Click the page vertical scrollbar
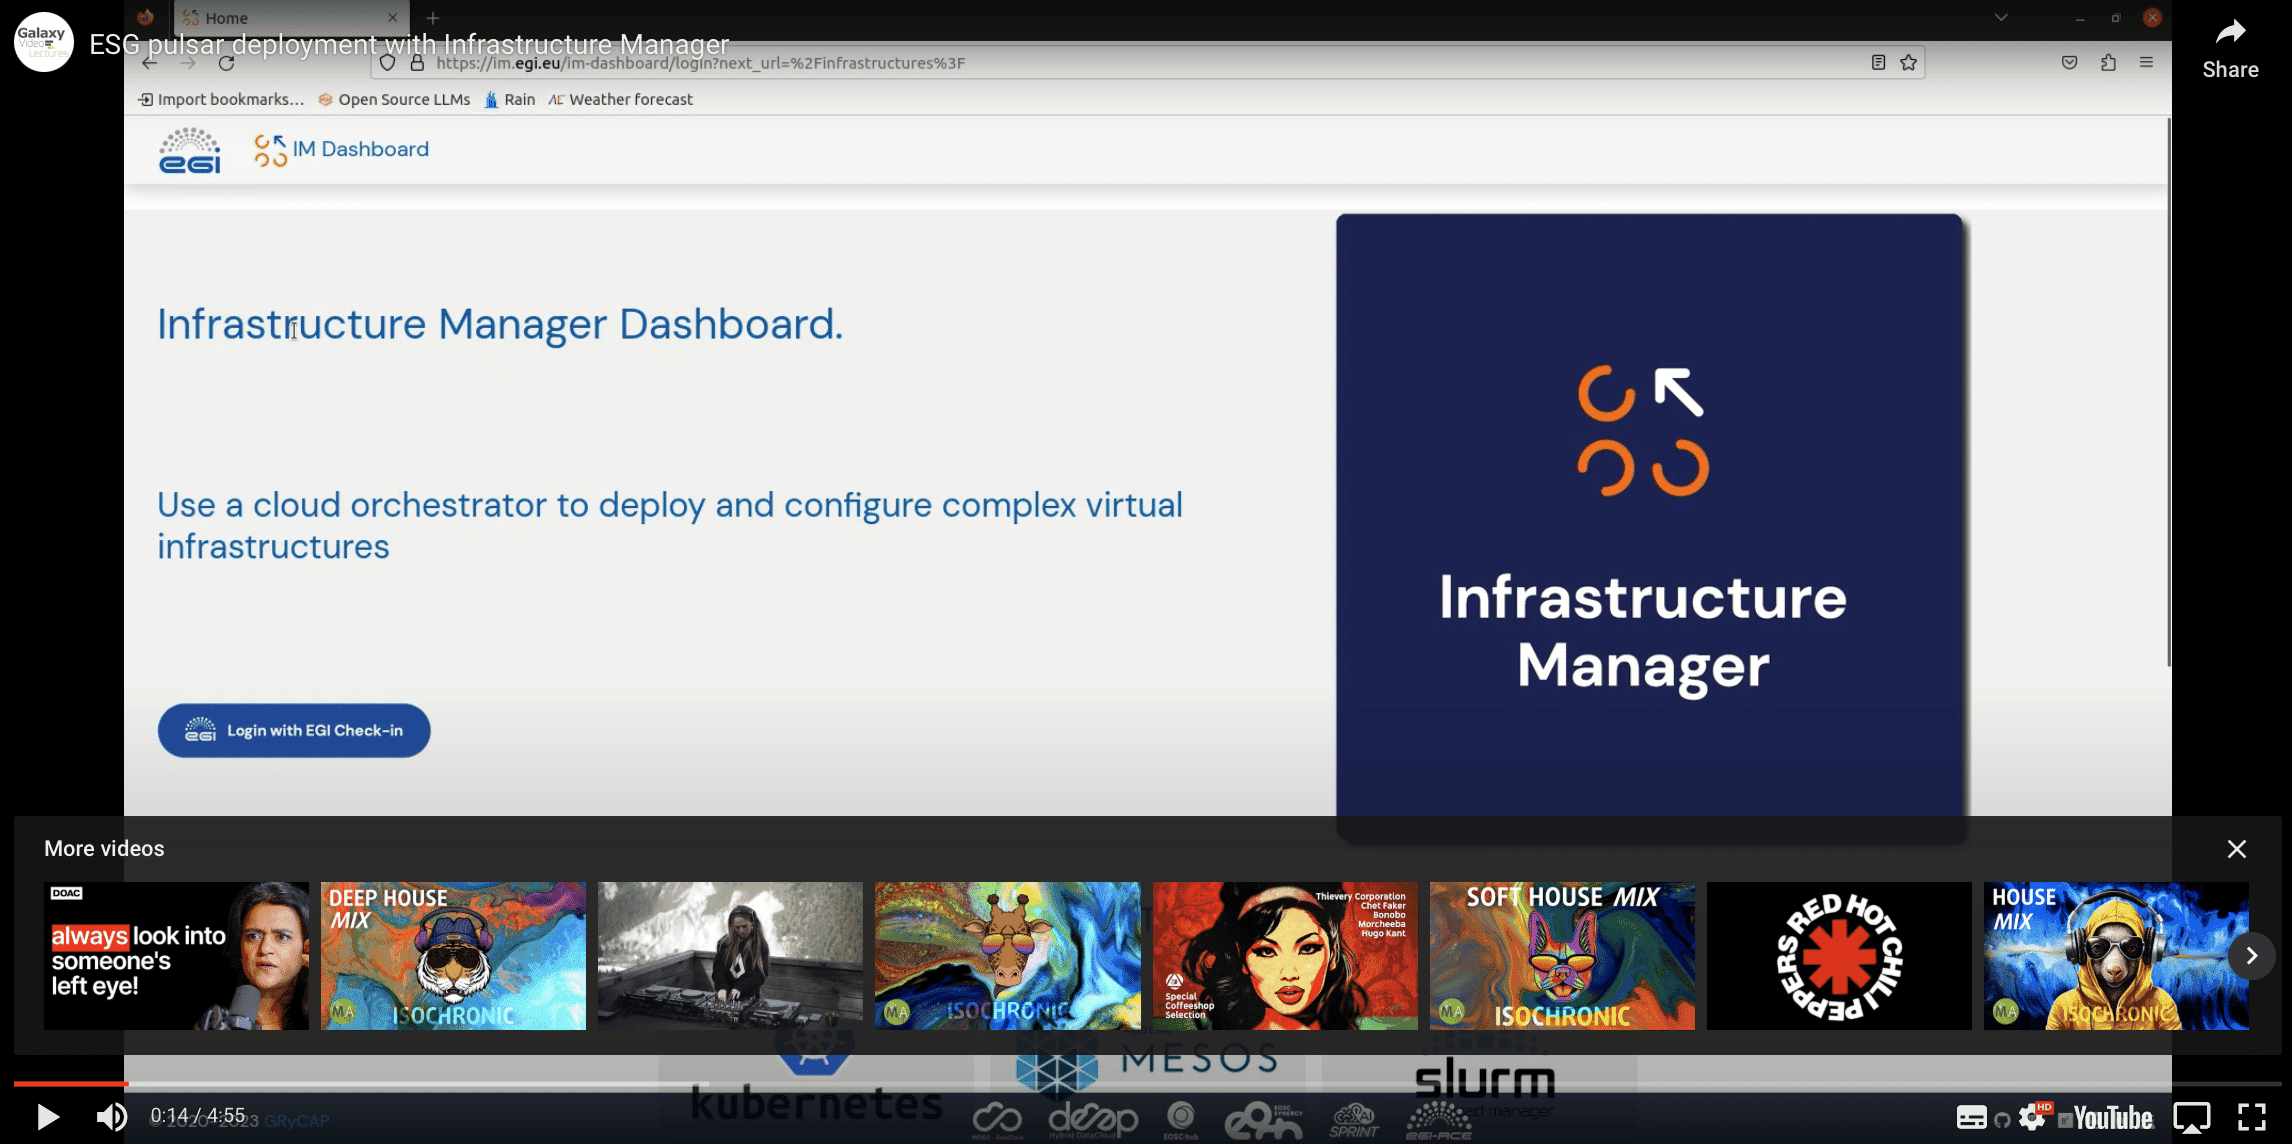The width and height of the screenshot is (2292, 1144). [x=2168, y=392]
